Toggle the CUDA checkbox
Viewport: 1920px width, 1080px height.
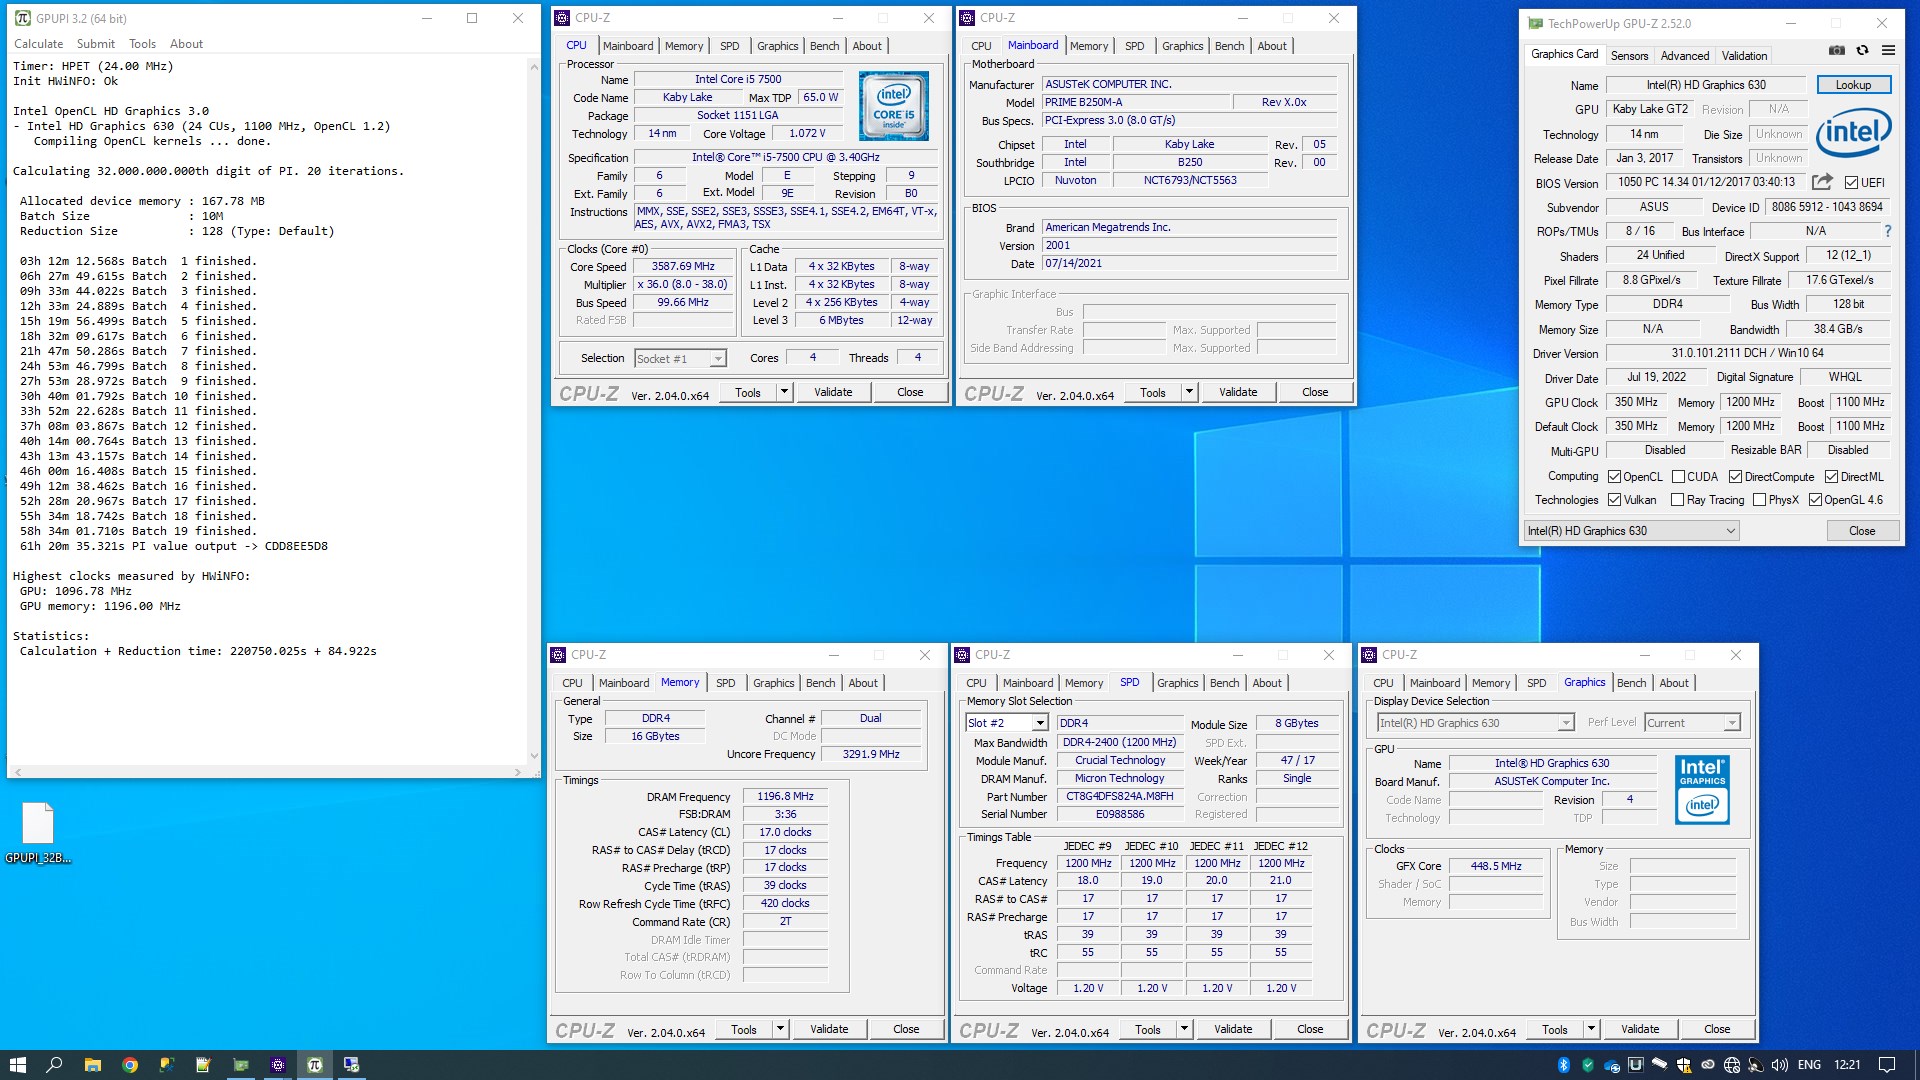click(x=1678, y=477)
